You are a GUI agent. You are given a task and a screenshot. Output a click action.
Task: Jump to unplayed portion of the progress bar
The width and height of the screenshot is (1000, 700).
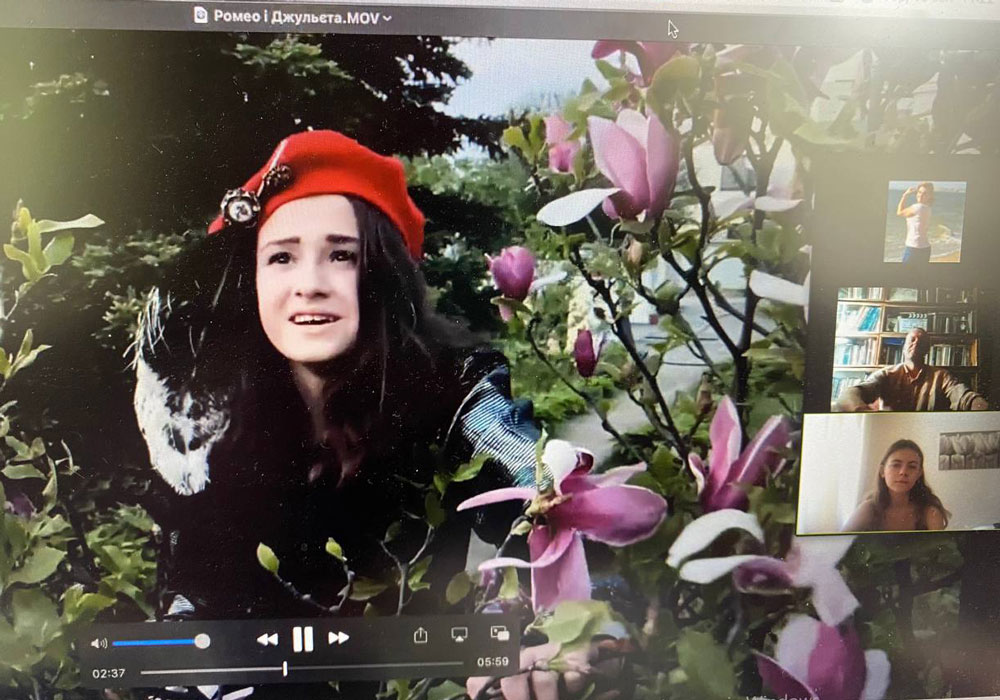(376, 667)
